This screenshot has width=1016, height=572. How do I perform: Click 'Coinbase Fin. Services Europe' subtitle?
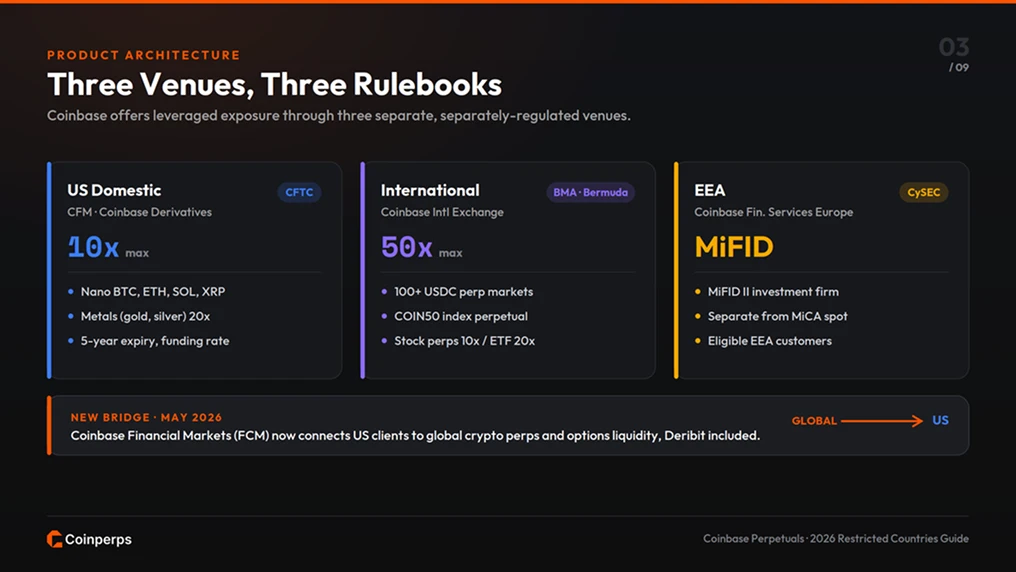[x=774, y=212]
